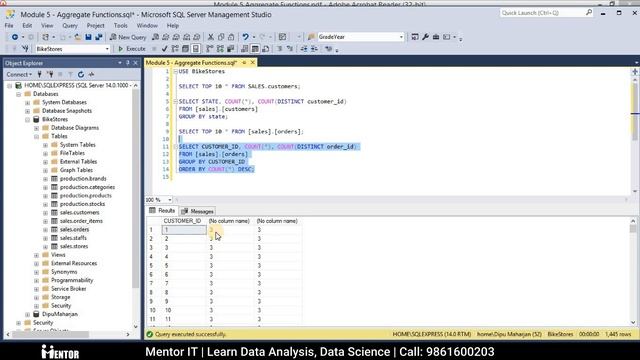Click the Copy icon in the toolbar
This screenshot has height=360, width=640.
click(221, 37)
